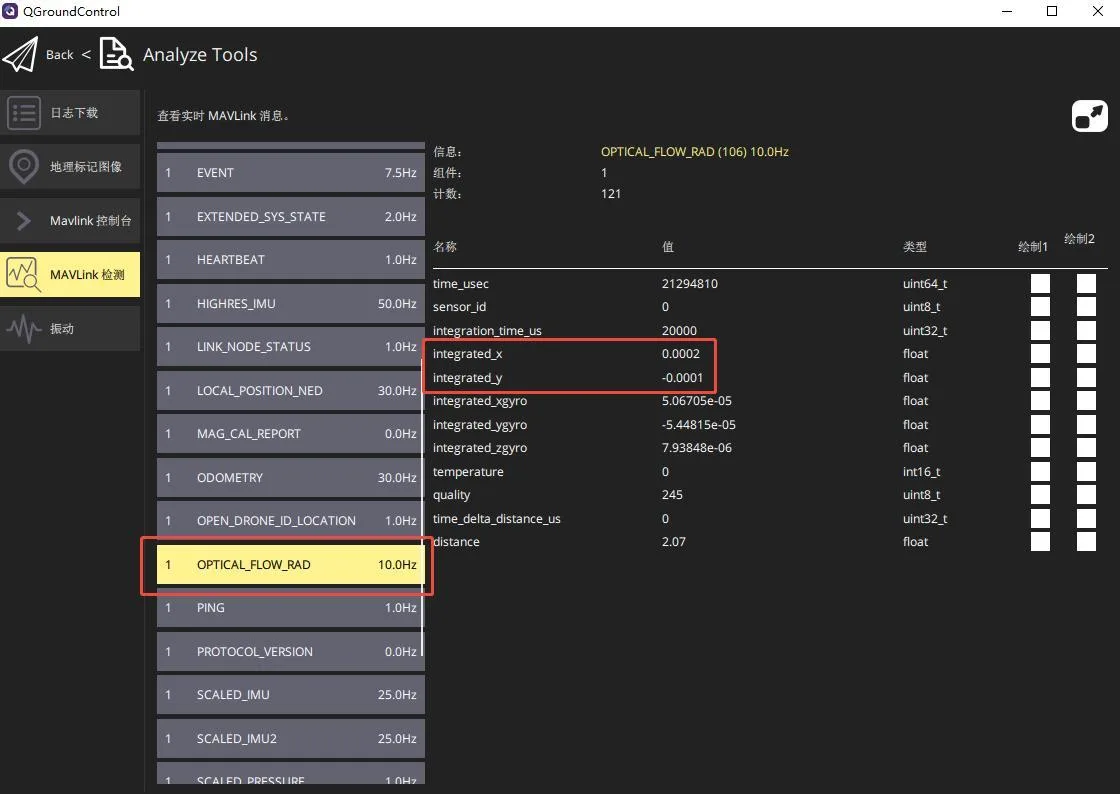The width and height of the screenshot is (1120, 794).
Task: Click the integrated_zgyro value 7.93848e-06
Action: (696, 448)
